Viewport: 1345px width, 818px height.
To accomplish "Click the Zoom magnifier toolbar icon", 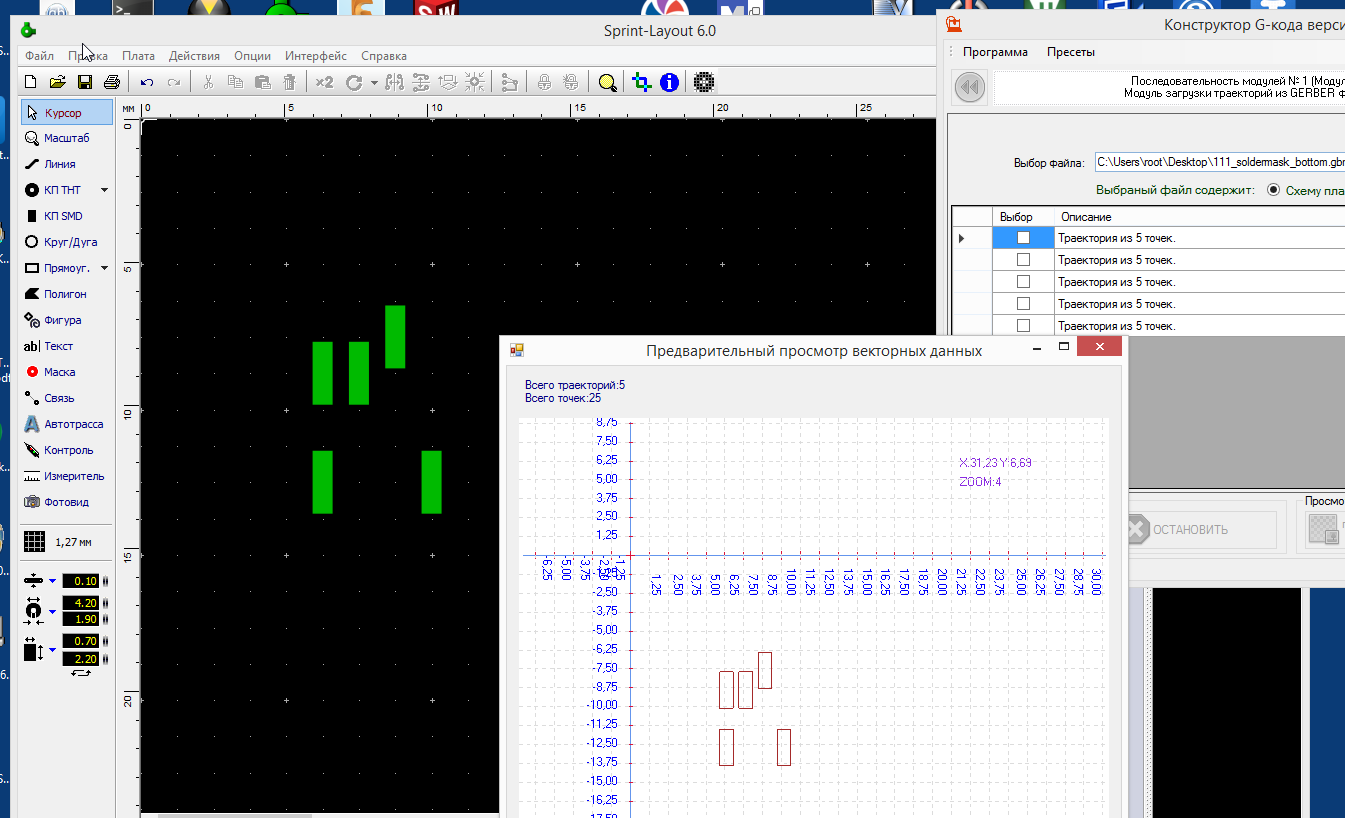I will coord(607,82).
